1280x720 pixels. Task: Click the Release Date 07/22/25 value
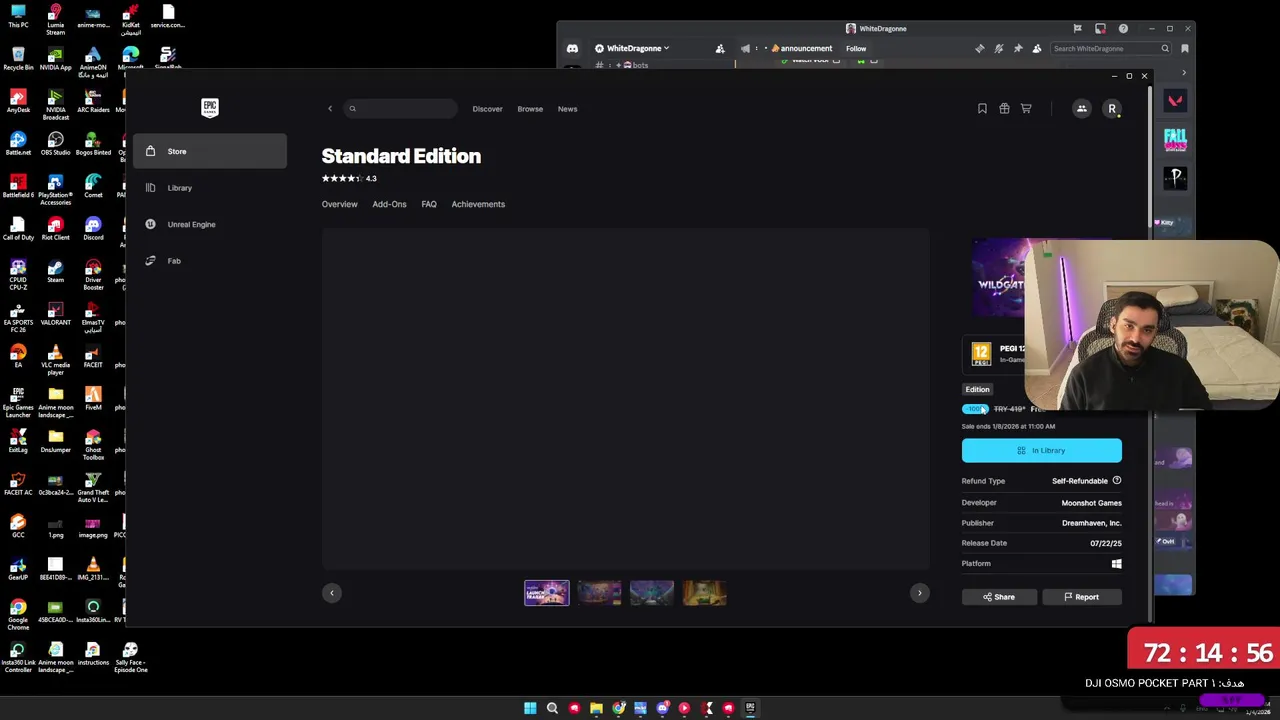pyautogui.click(x=1106, y=543)
